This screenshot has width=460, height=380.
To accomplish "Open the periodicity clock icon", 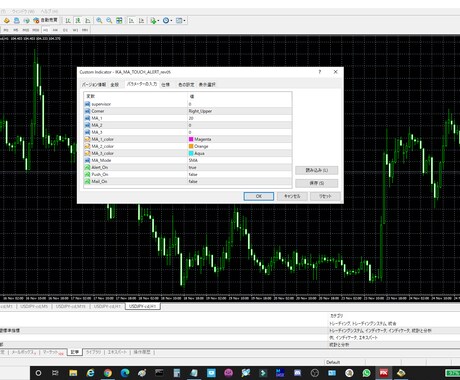I will 167,20.
